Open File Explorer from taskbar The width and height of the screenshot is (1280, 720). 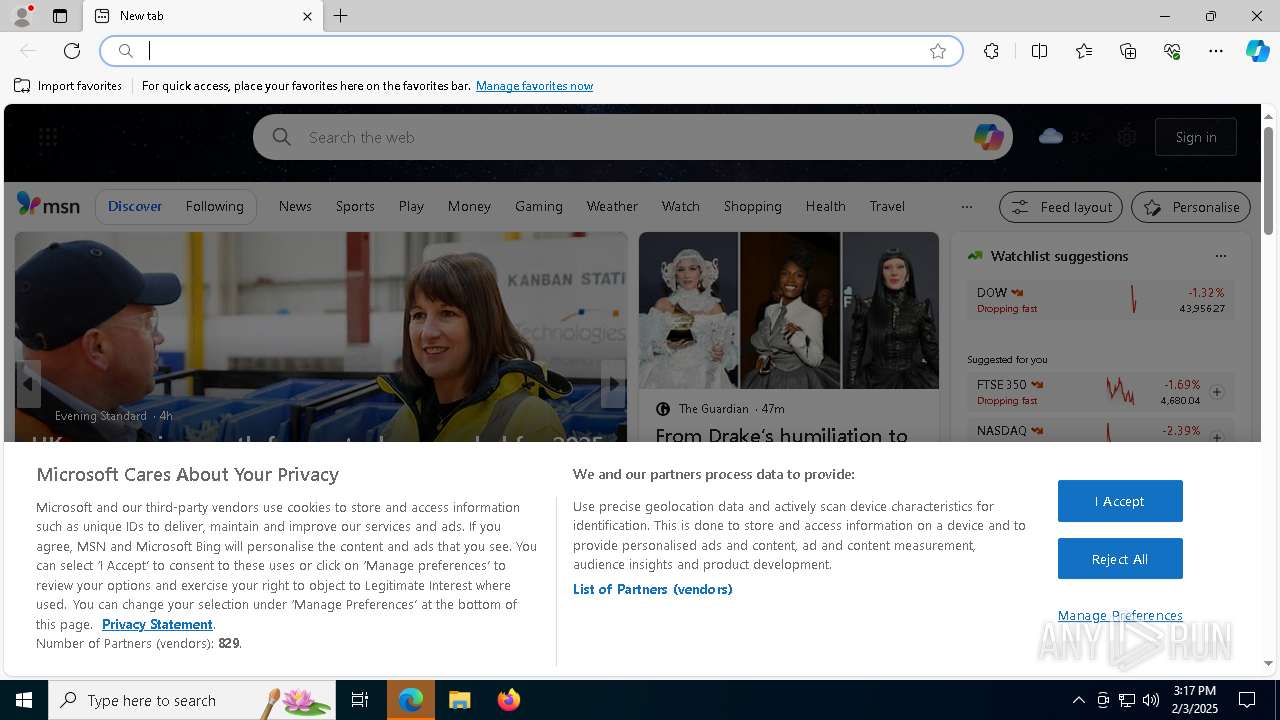459,700
